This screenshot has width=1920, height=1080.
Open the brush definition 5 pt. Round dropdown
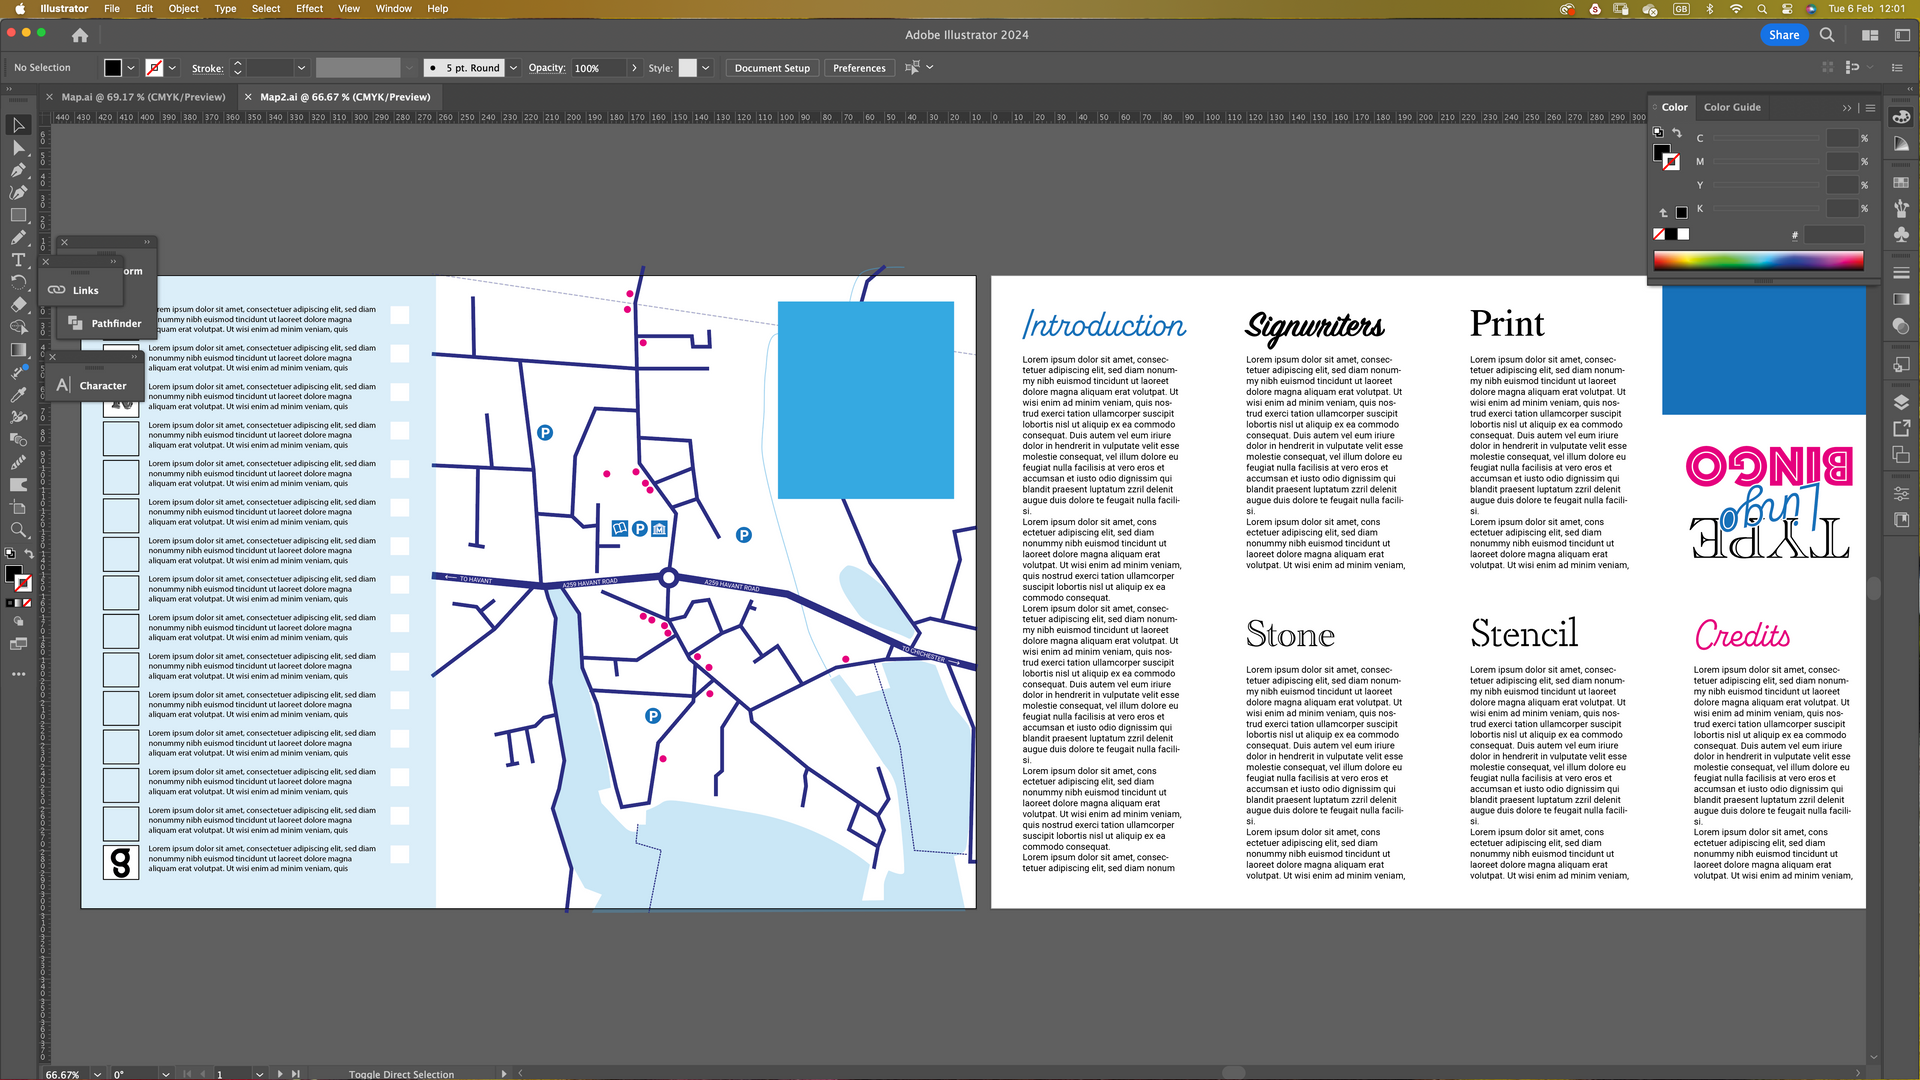[513, 68]
